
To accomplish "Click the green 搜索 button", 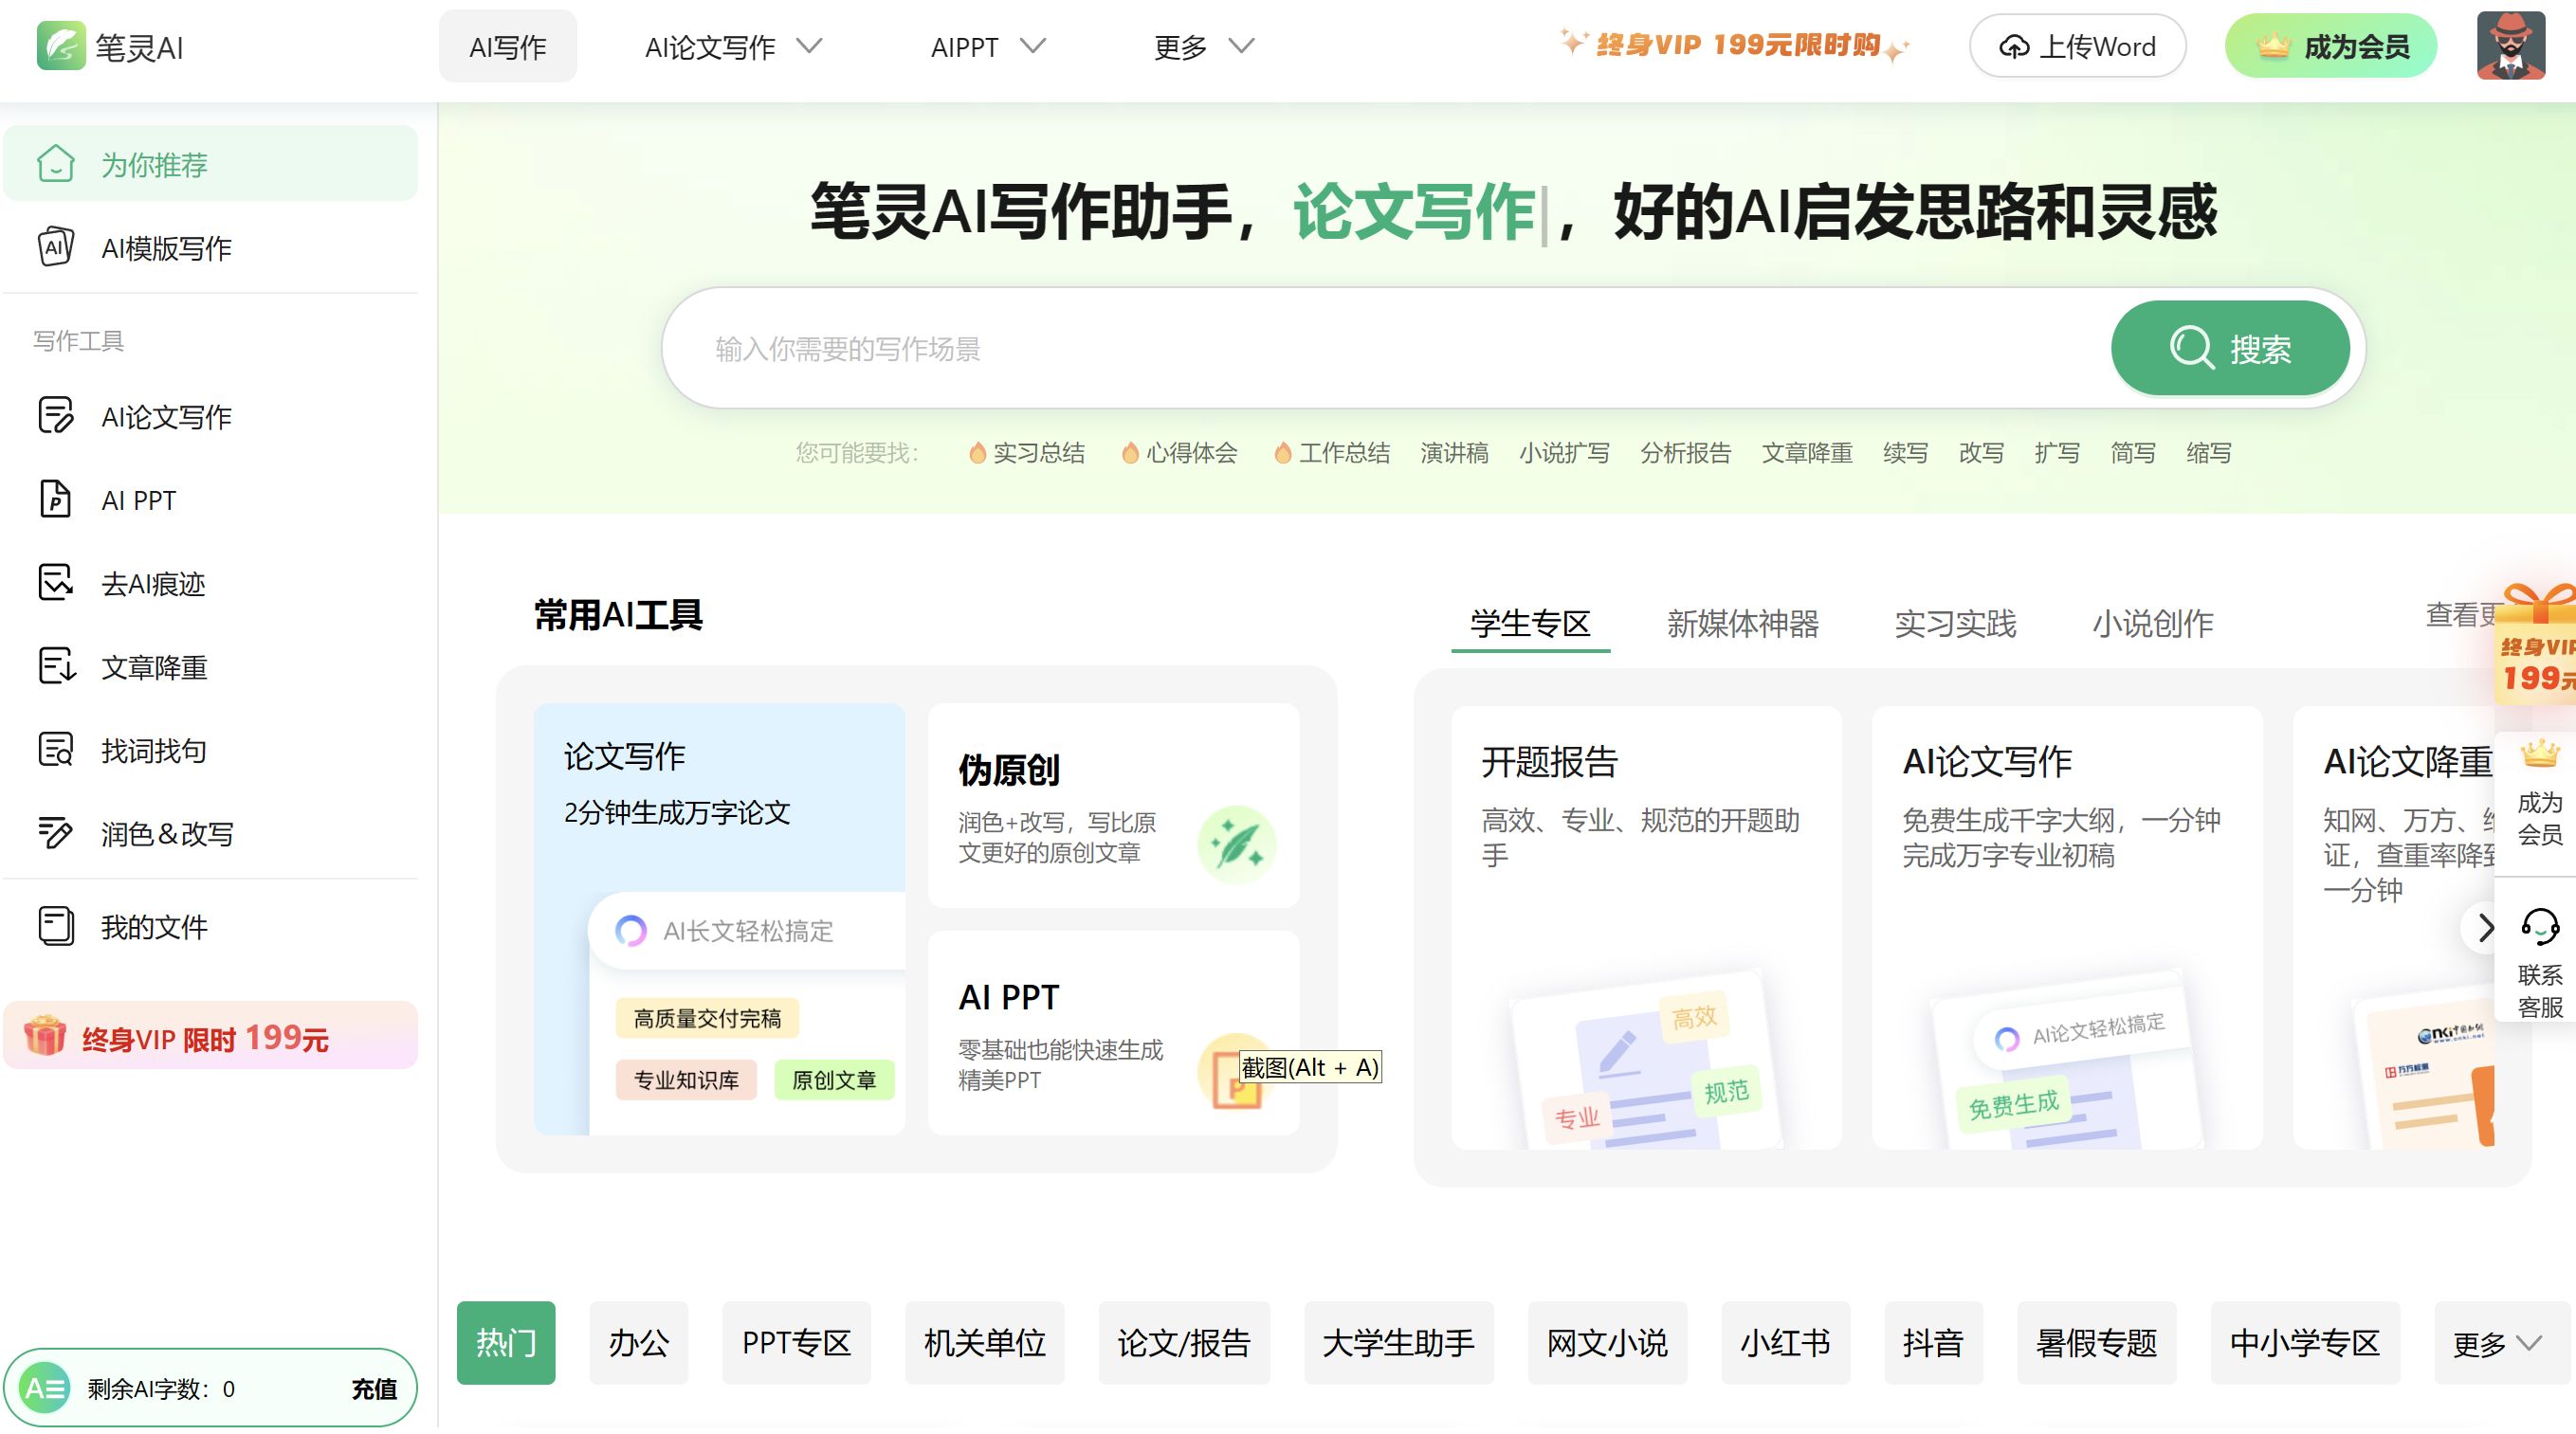I will (2230, 348).
